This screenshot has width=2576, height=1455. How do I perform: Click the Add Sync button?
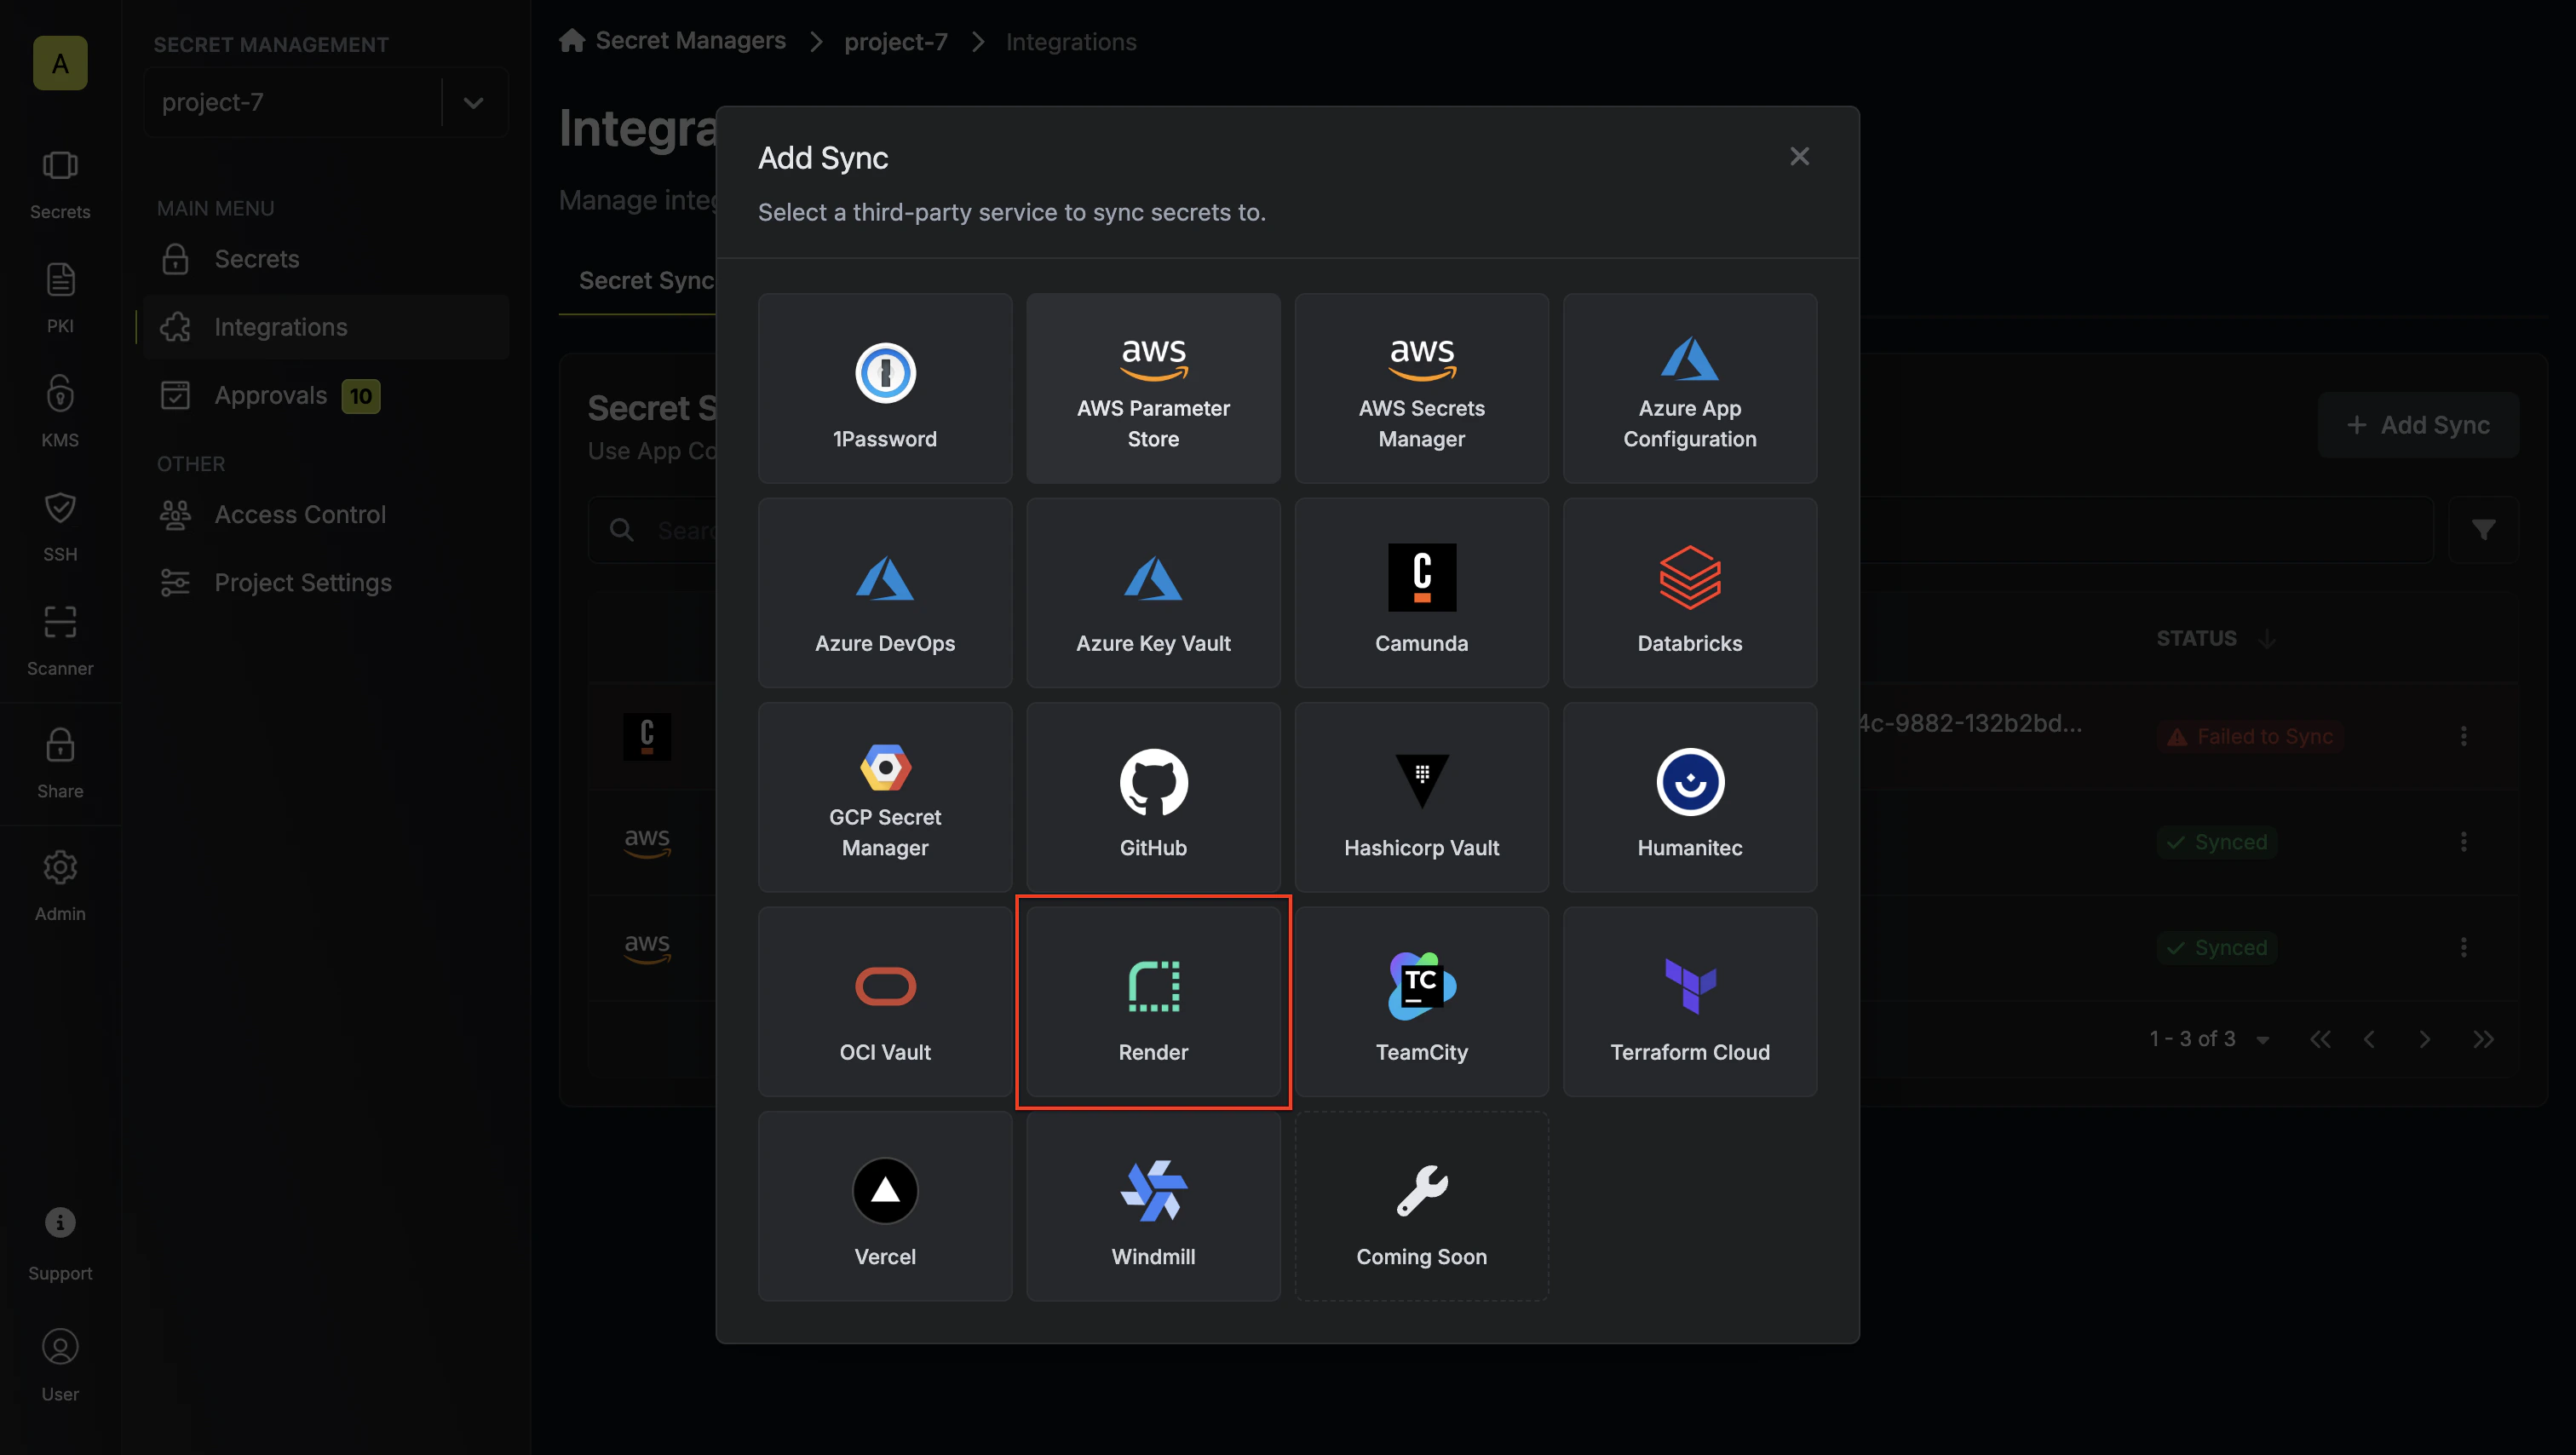click(x=2417, y=426)
